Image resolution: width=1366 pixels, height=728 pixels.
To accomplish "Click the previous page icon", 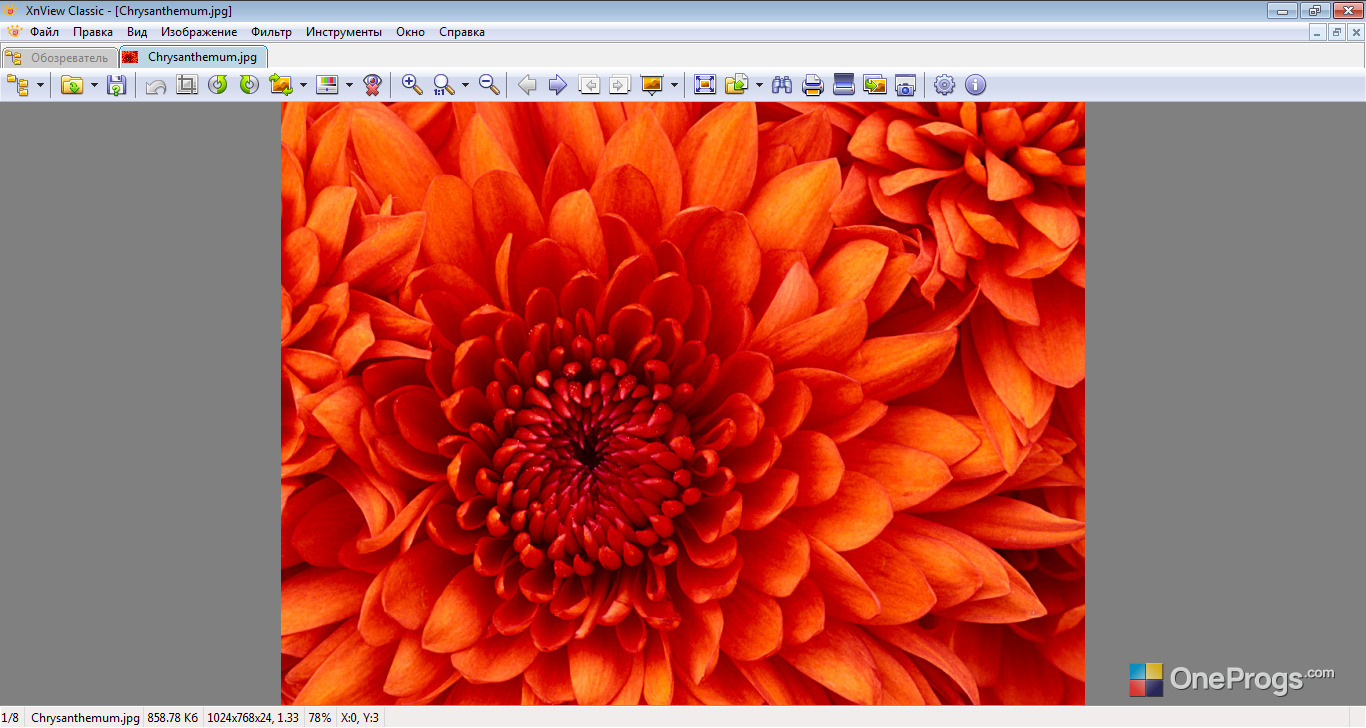I will point(589,85).
